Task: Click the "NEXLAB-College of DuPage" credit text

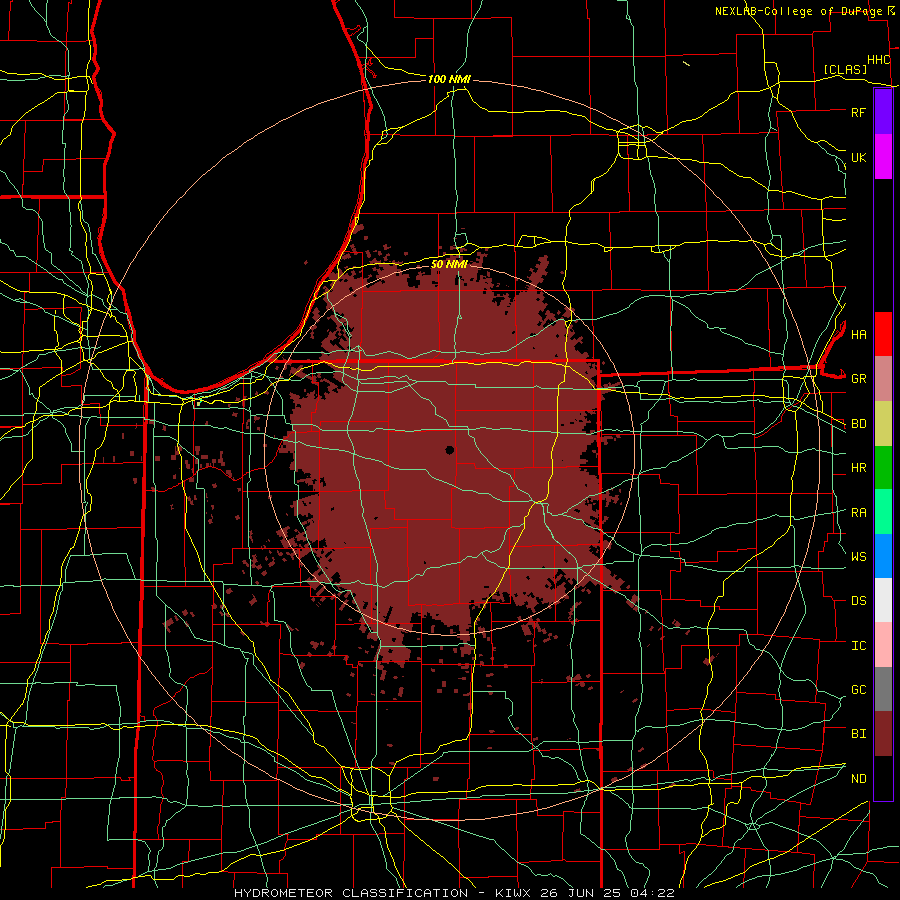Action: [798, 11]
